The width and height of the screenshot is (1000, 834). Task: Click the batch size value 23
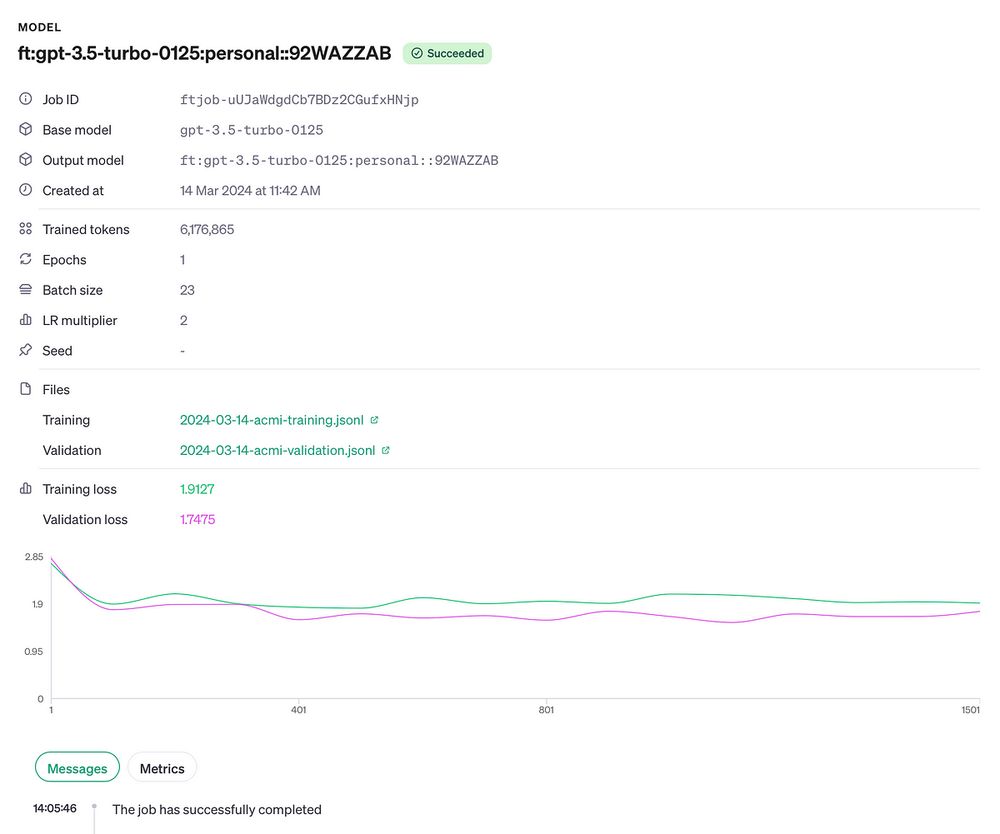click(187, 290)
